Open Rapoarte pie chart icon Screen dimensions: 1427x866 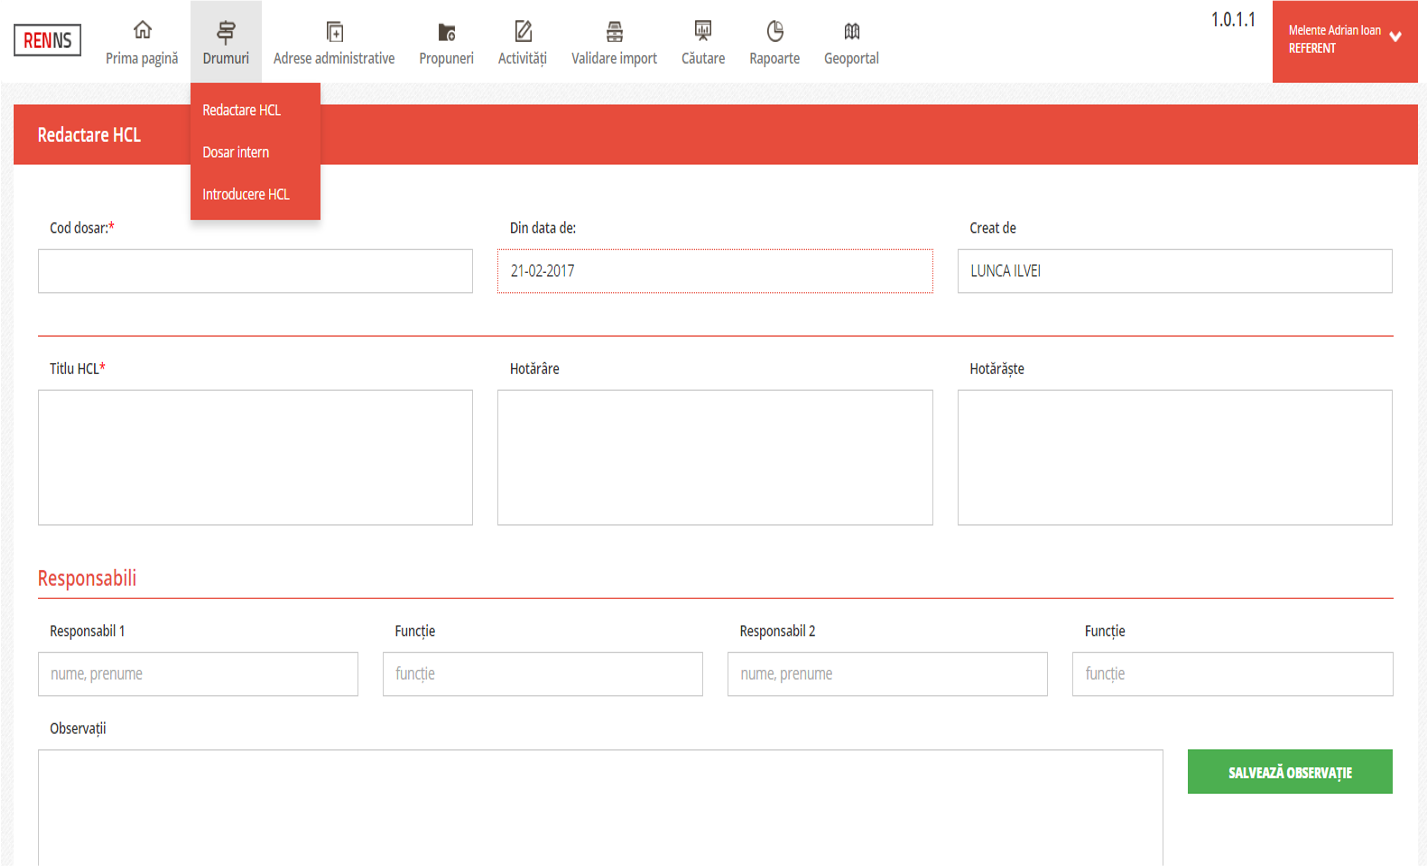pyautogui.click(x=774, y=31)
